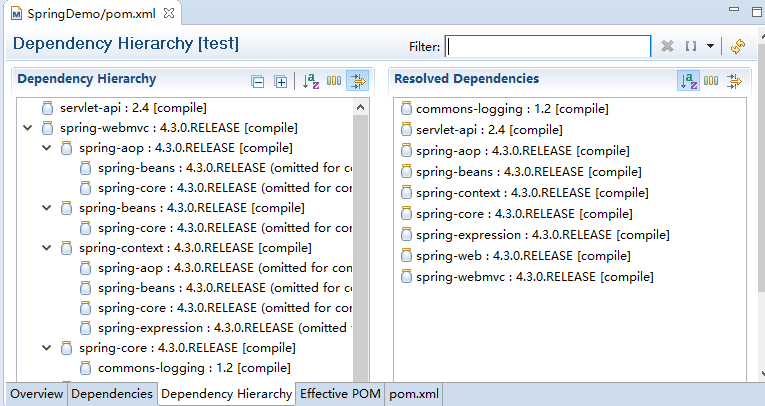Screen dimensions: 765x406
Task: Collapse all in Dependency Hierarchy panel
Action: pyautogui.click(x=258, y=81)
